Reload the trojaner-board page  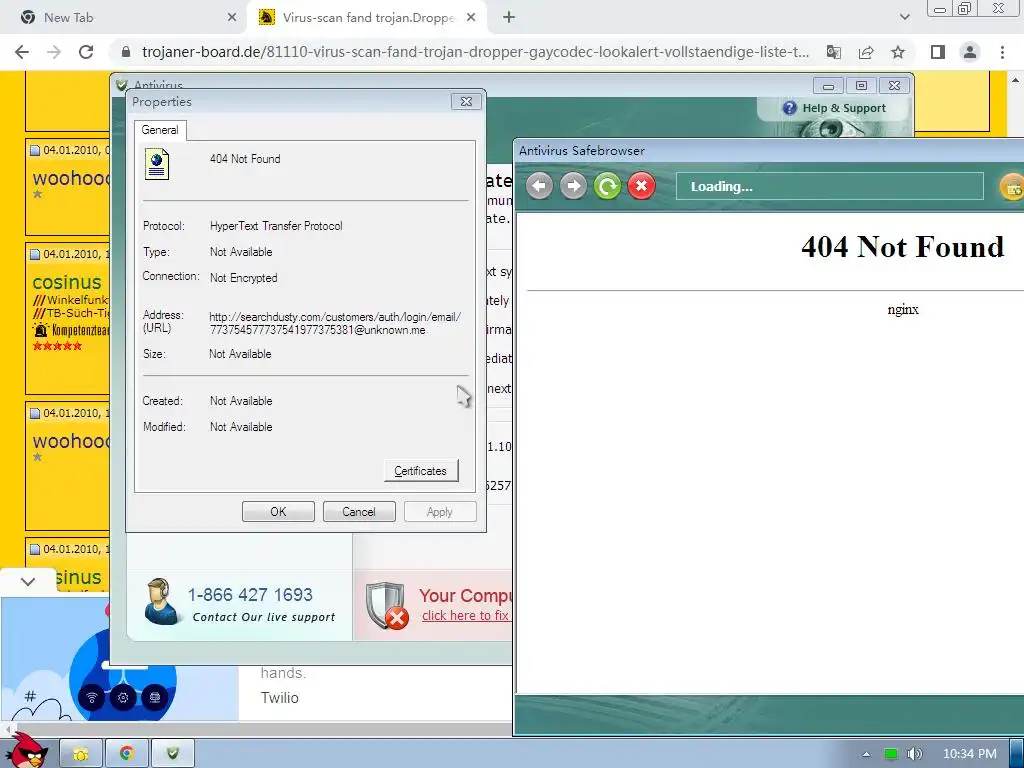pos(86,52)
